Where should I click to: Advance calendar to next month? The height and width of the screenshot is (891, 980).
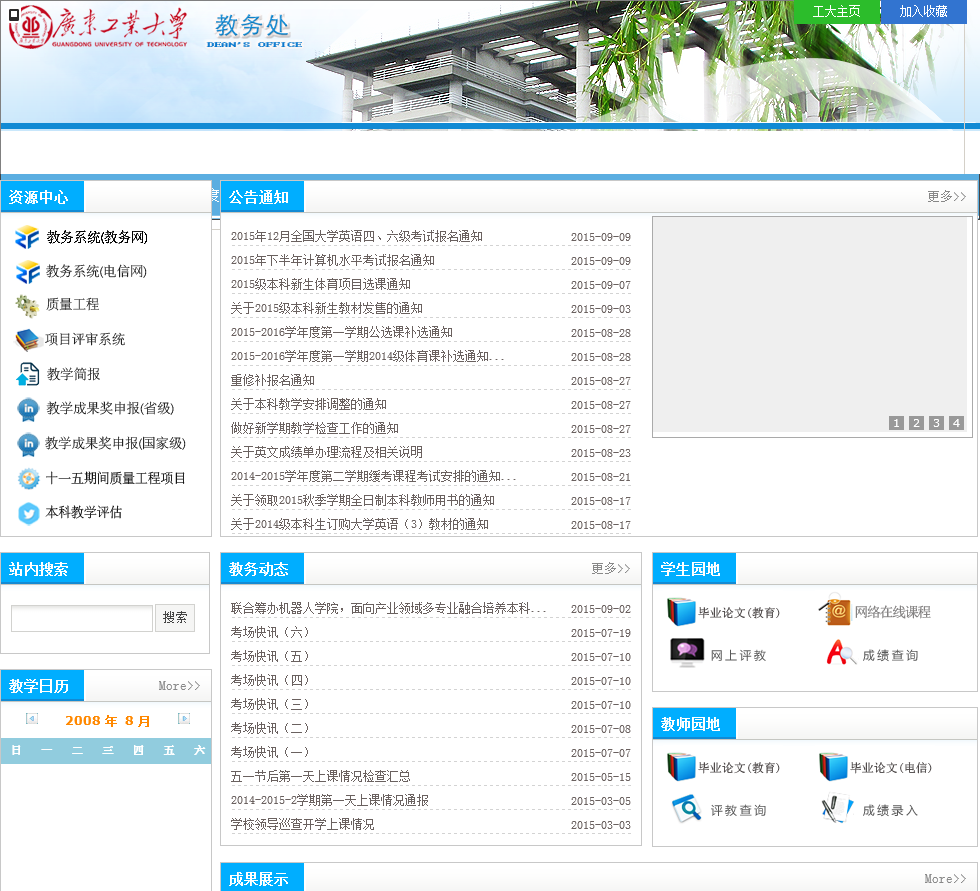click(184, 719)
